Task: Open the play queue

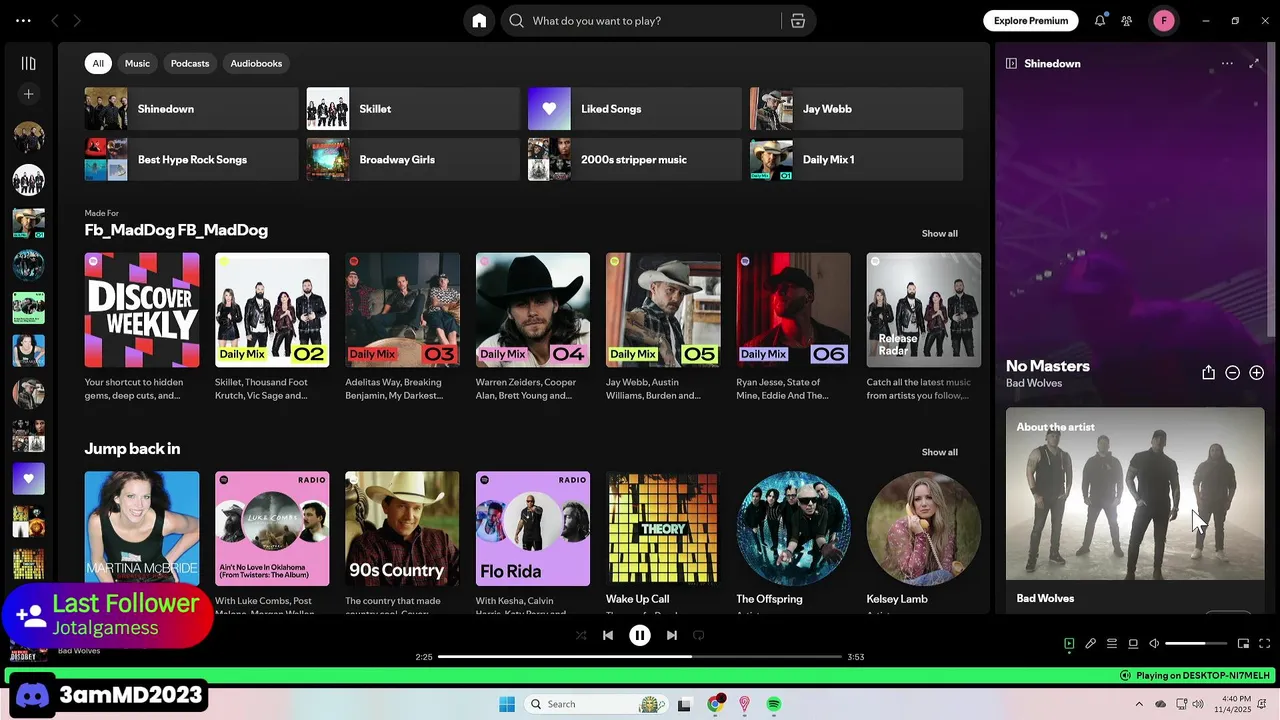Action: [1112, 644]
